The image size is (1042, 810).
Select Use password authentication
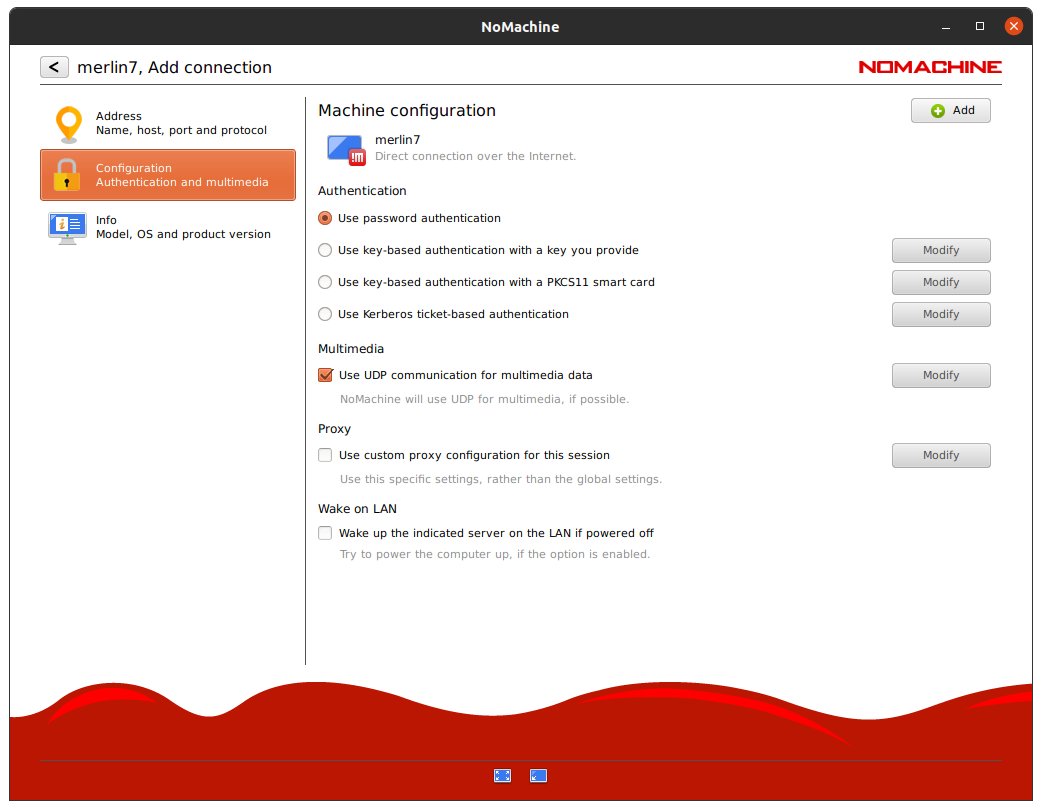[x=325, y=218]
